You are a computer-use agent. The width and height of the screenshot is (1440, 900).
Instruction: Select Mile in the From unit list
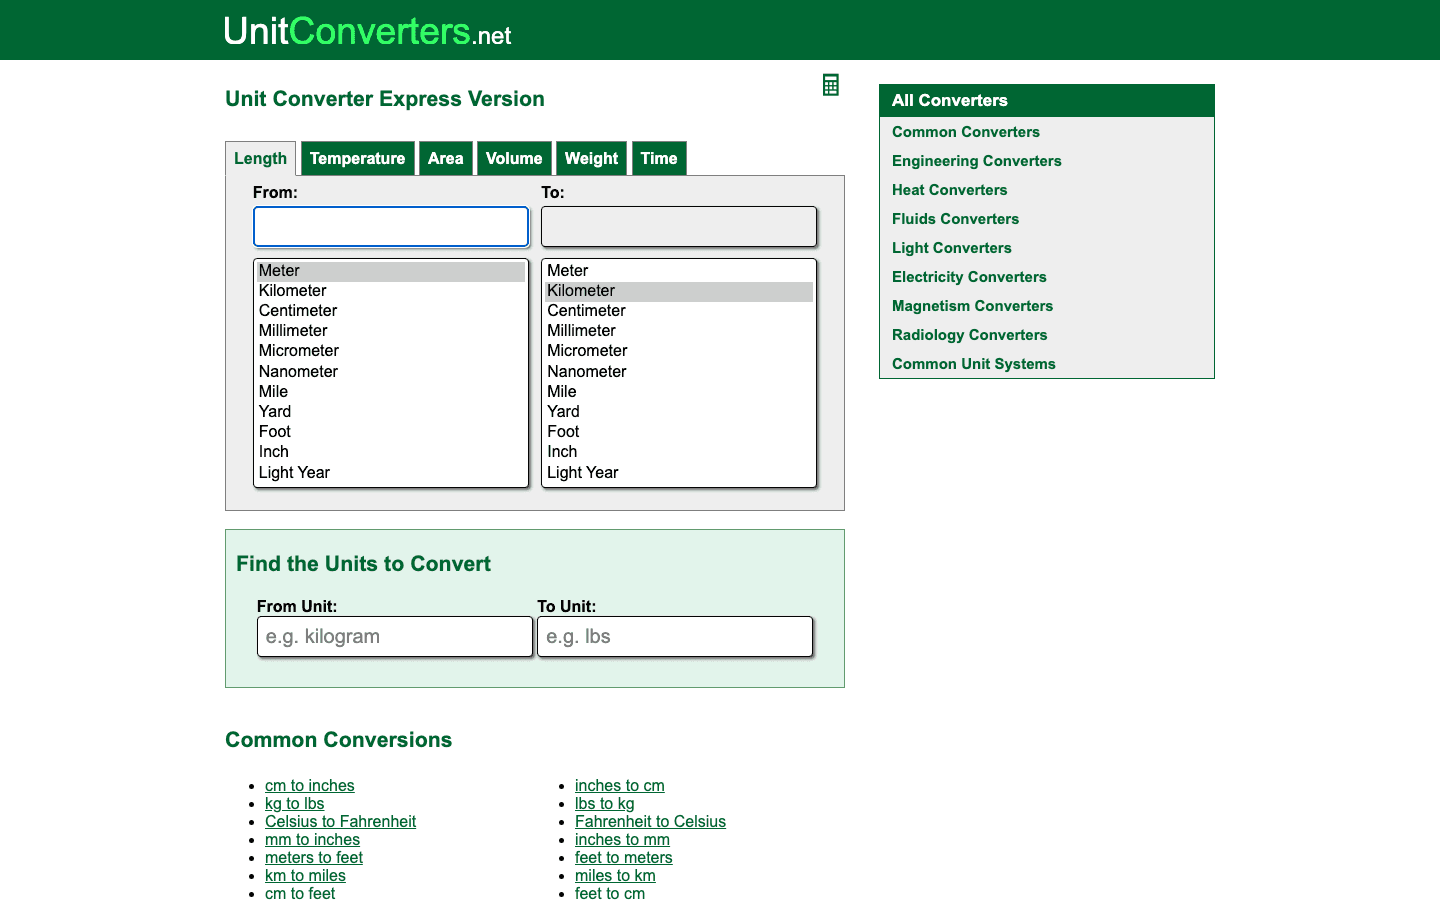tap(273, 391)
